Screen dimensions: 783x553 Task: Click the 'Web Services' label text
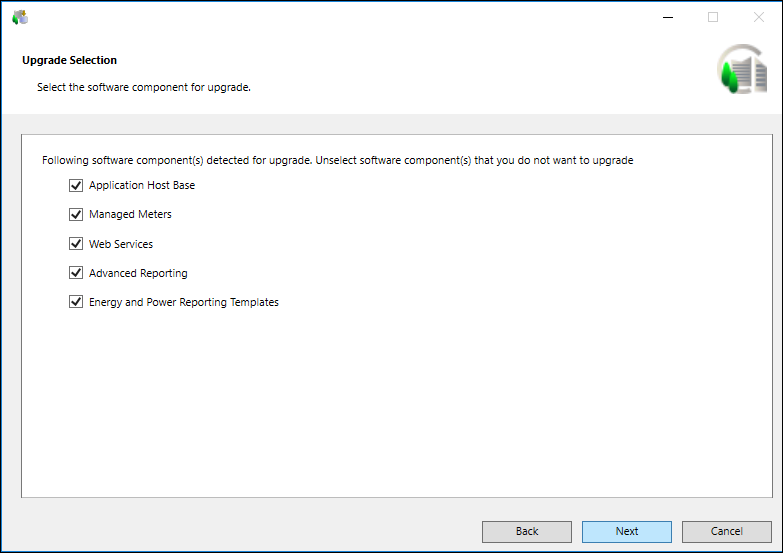click(121, 244)
